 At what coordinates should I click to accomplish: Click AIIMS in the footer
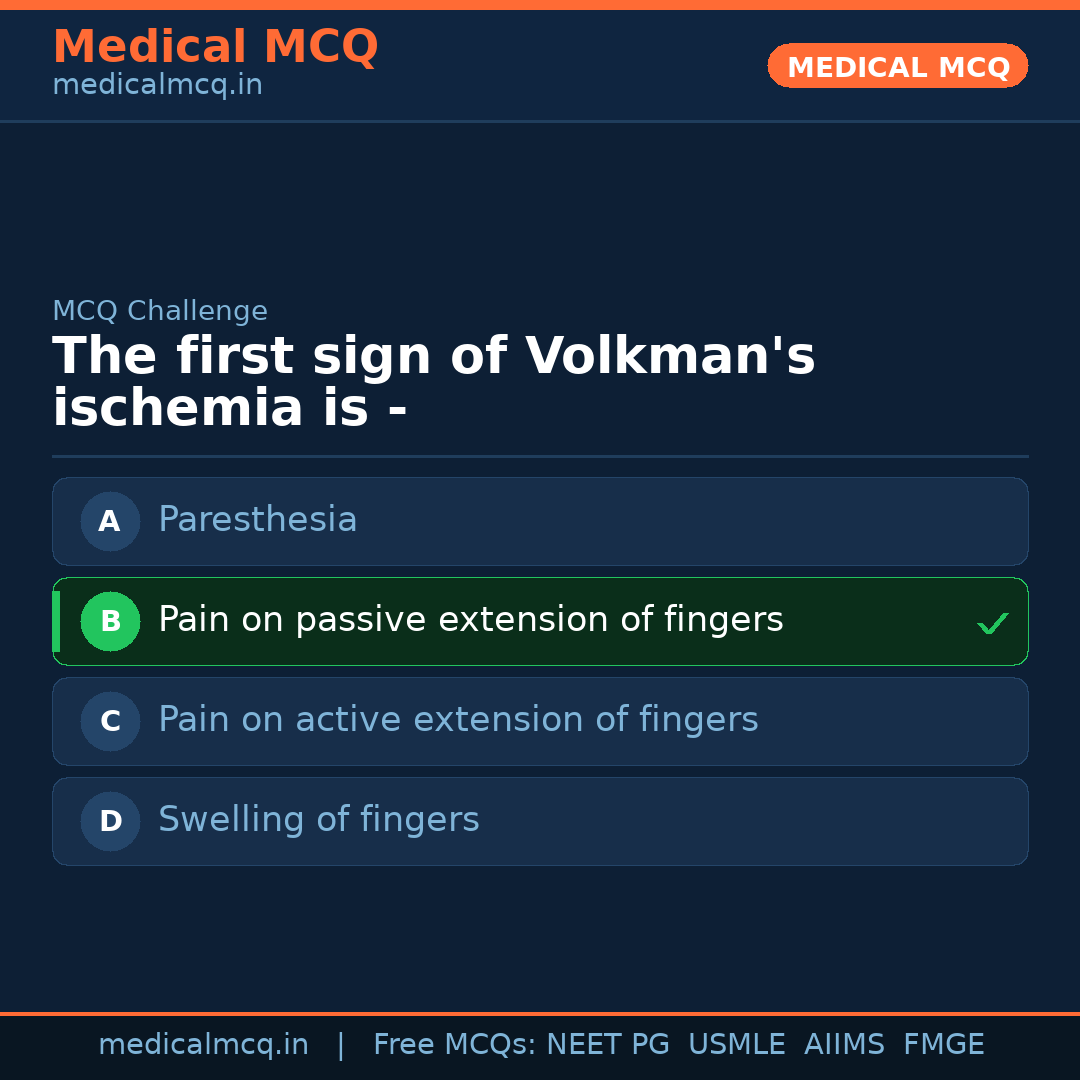[x=844, y=1045]
